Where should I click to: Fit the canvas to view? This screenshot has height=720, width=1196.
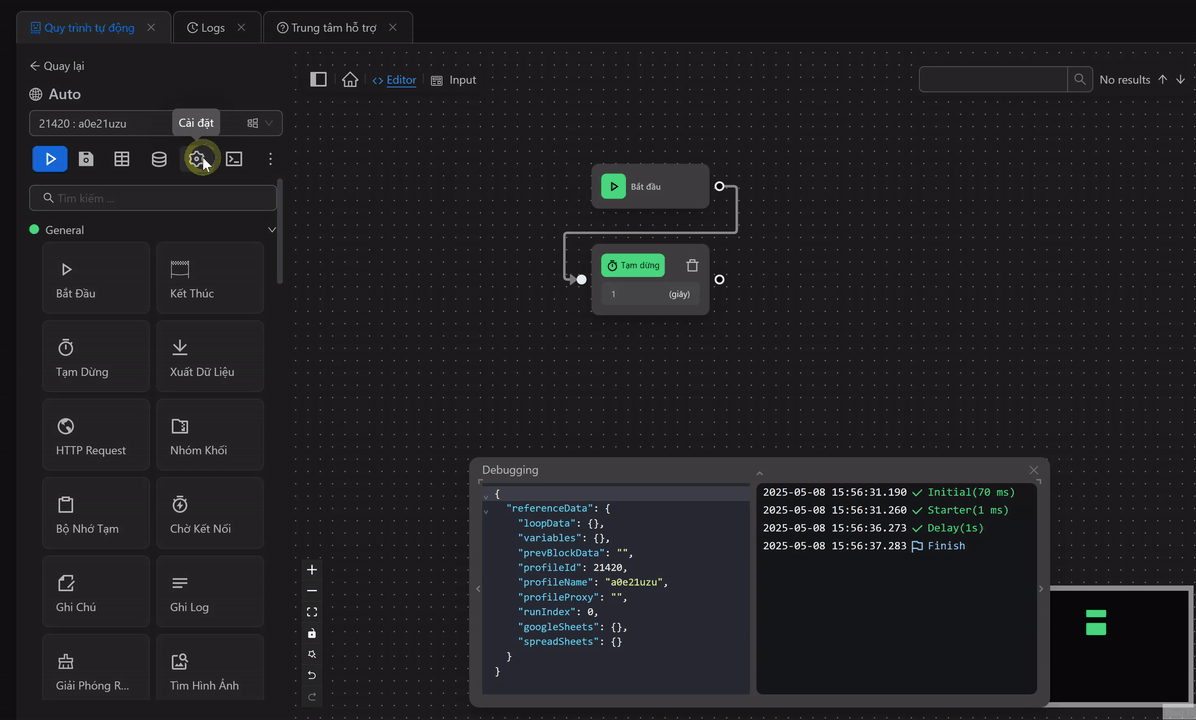coord(311,611)
